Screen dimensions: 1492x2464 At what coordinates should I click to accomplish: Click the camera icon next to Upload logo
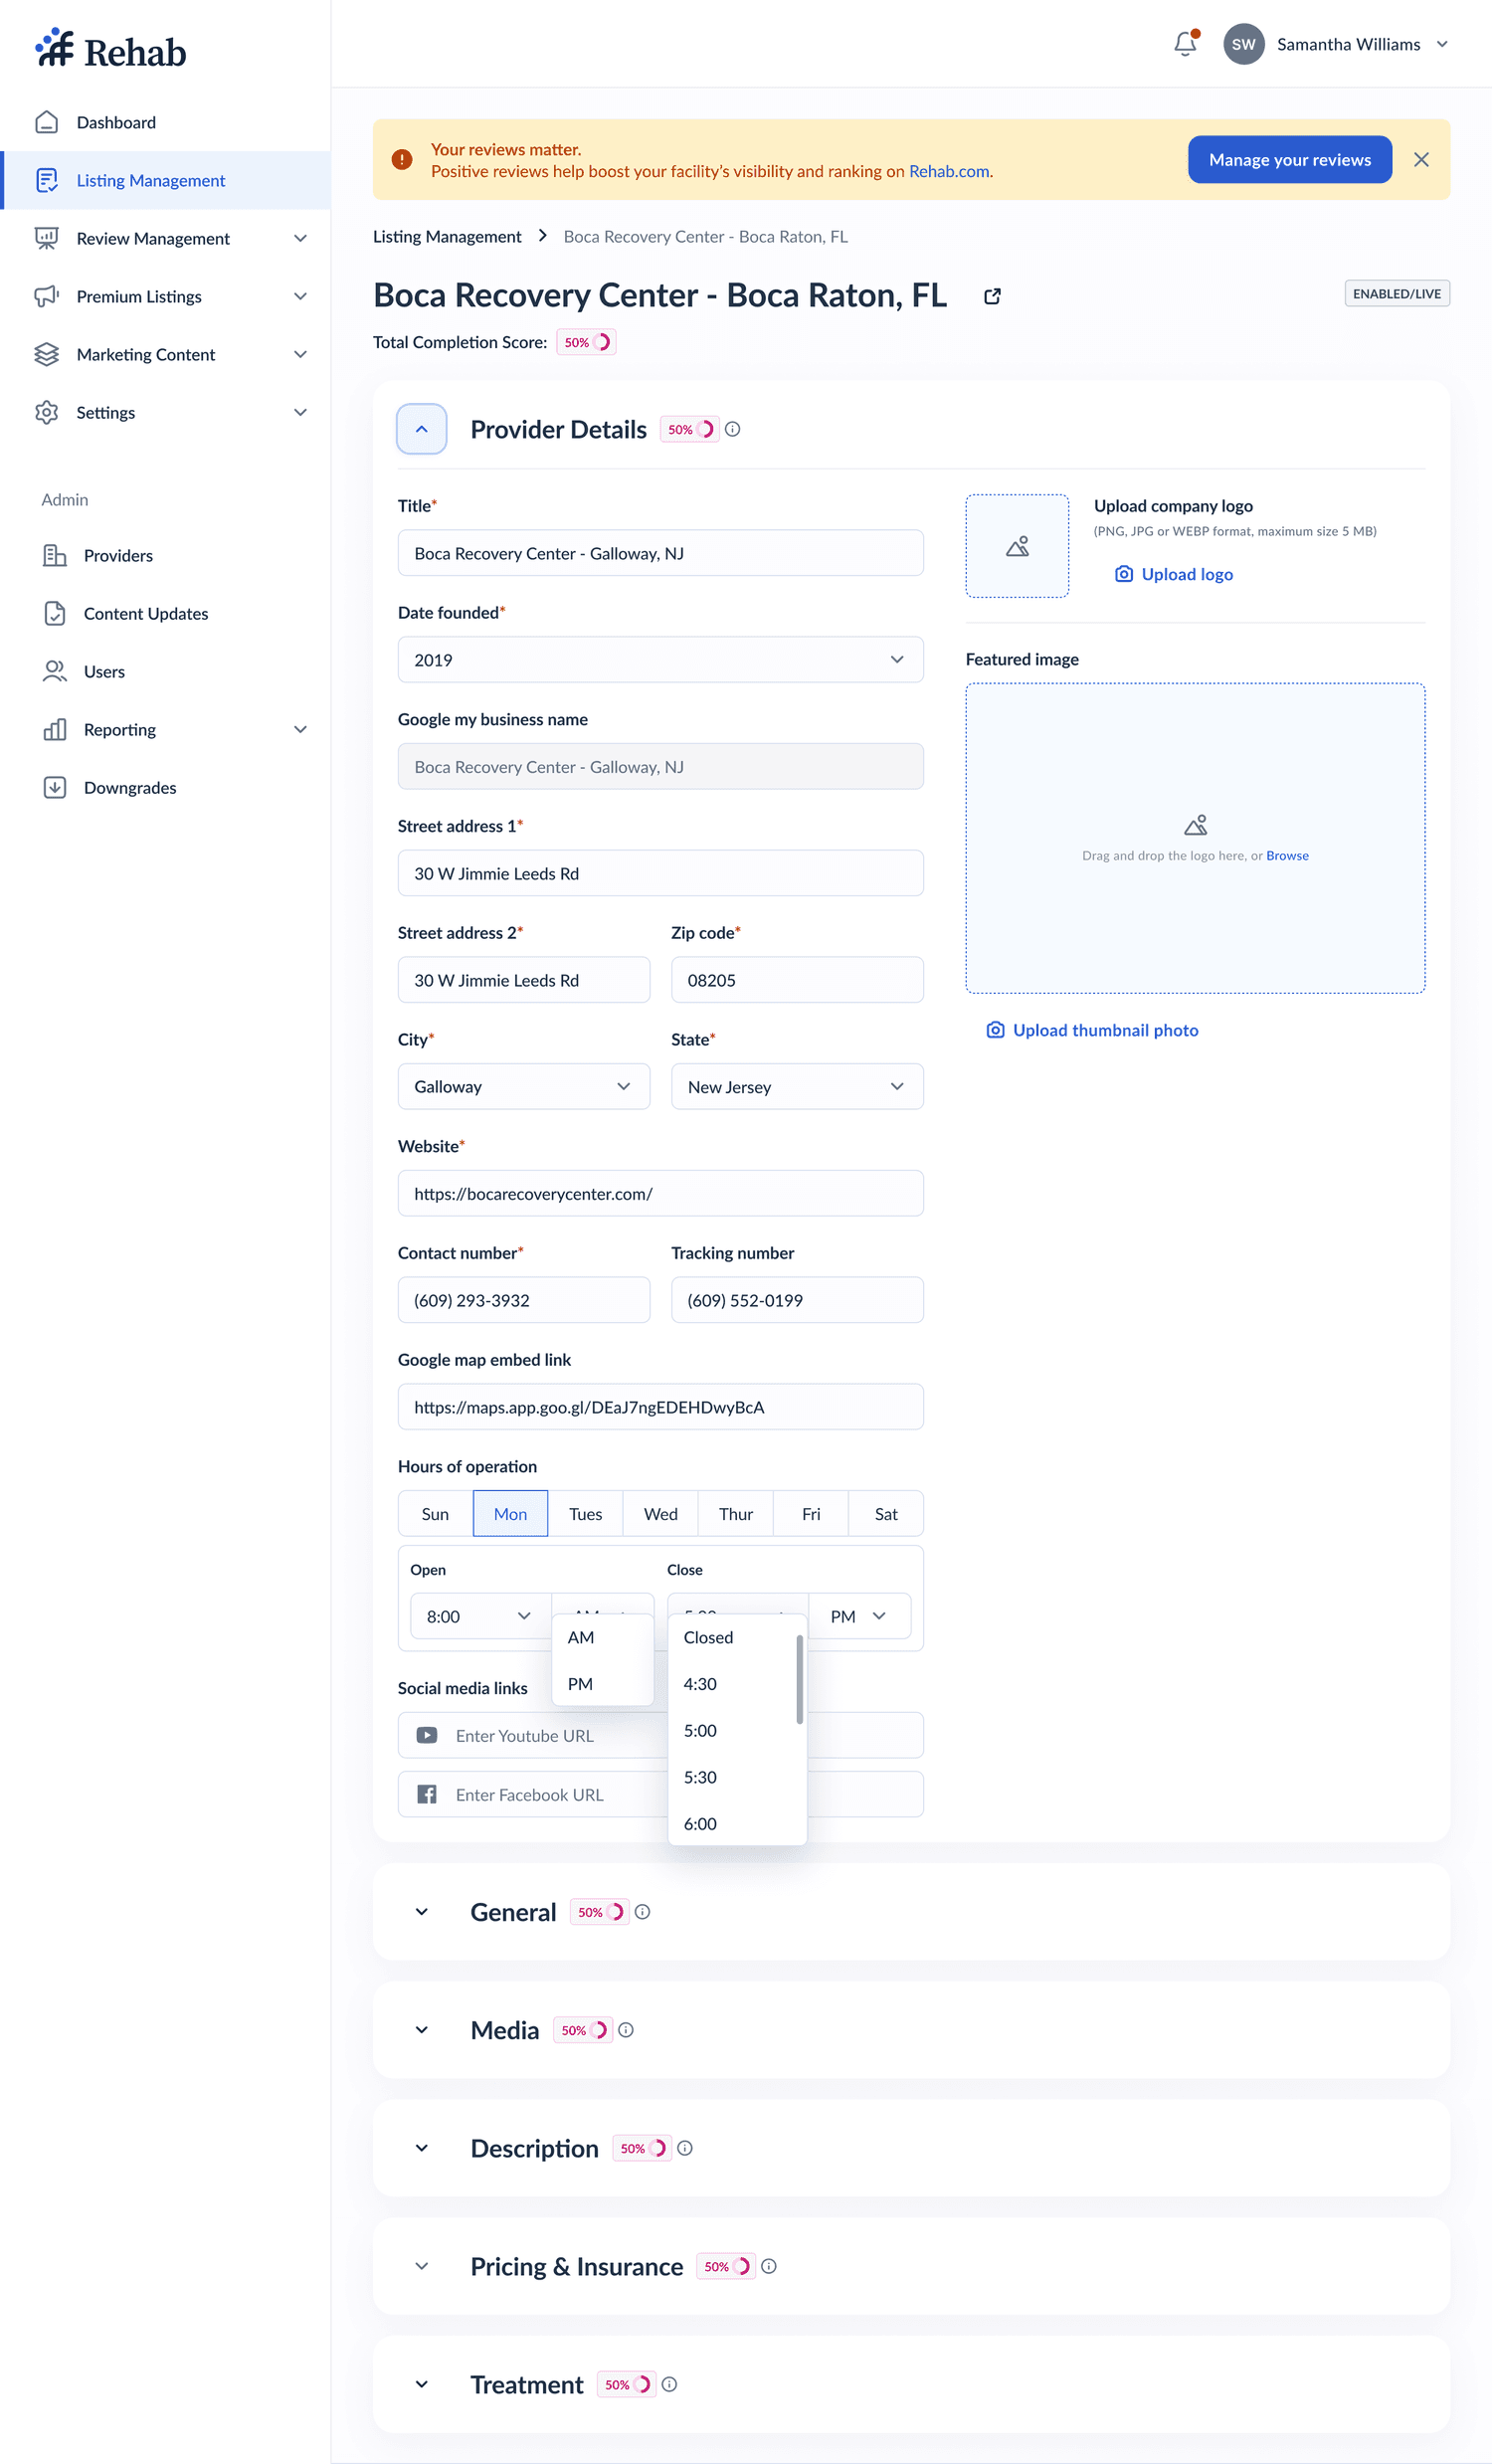tap(1124, 574)
